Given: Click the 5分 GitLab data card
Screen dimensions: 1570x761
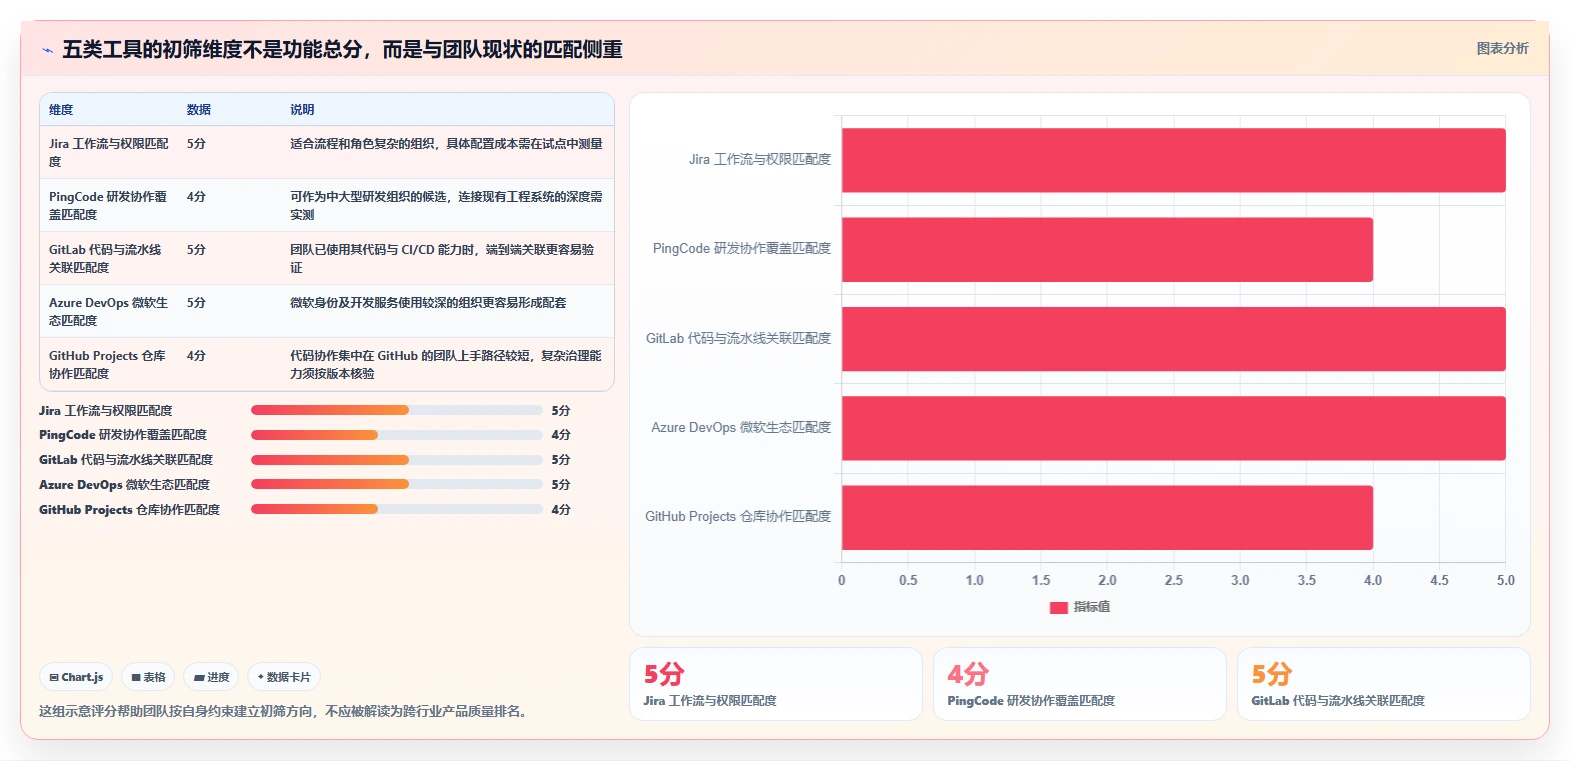Looking at the screenshot, I should 1384,684.
